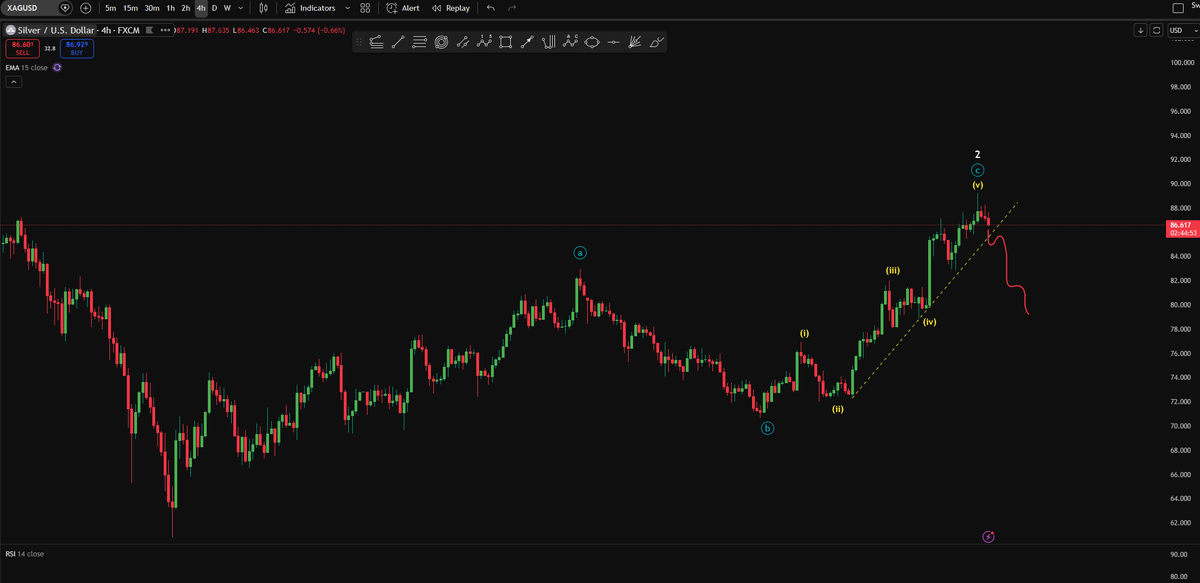This screenshot has width=1200, height=583.
Task: Open the layout selector square icon
Action: click(1177, 8)
